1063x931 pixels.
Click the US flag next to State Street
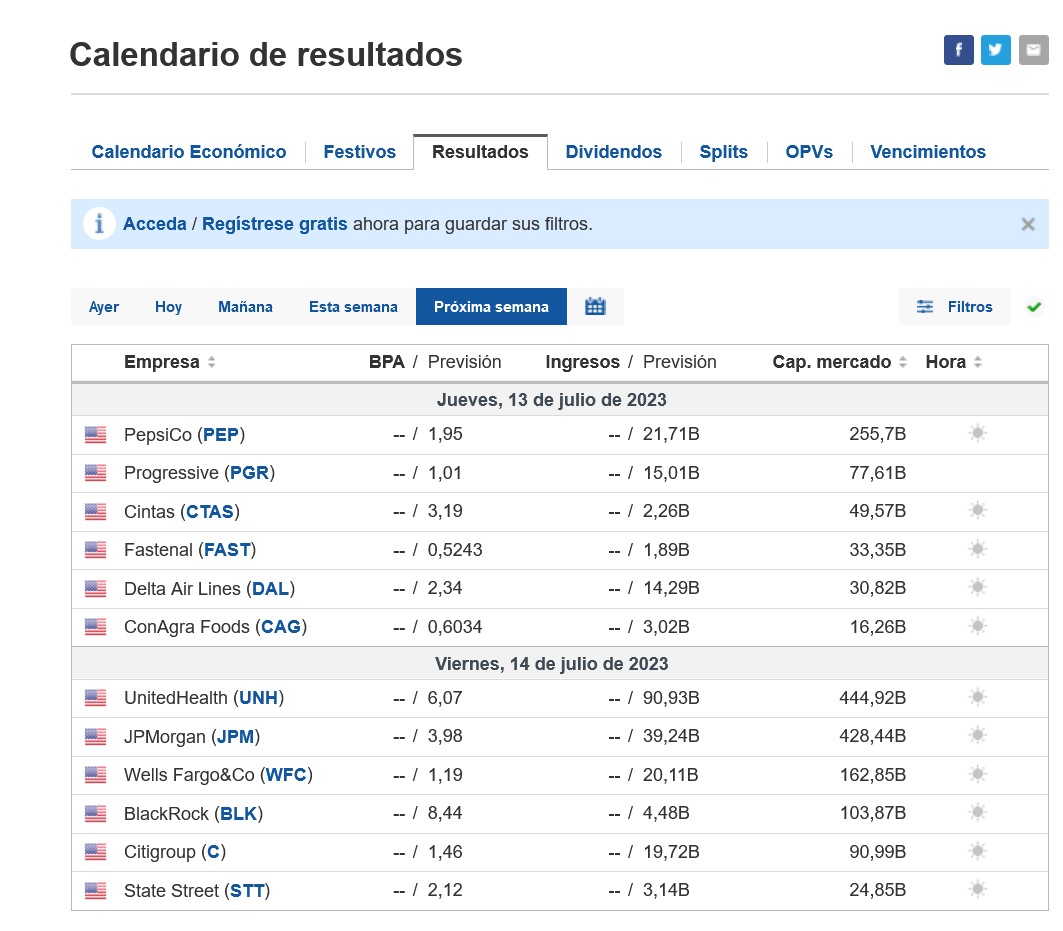tap(96, 890)
